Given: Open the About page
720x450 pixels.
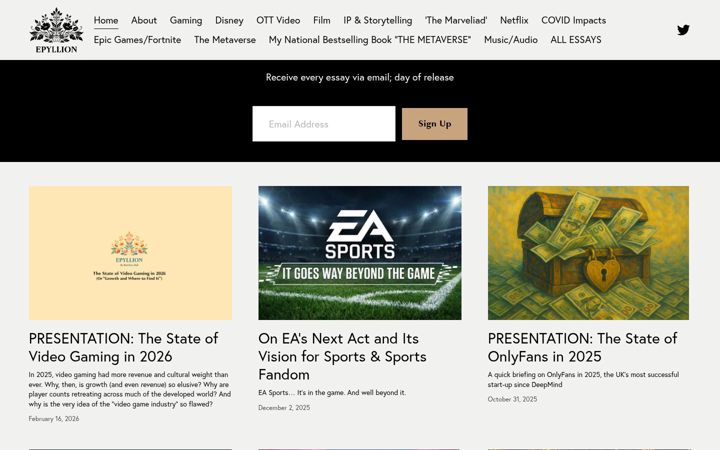Looking at the screenshot, I should tap(144, 20).
